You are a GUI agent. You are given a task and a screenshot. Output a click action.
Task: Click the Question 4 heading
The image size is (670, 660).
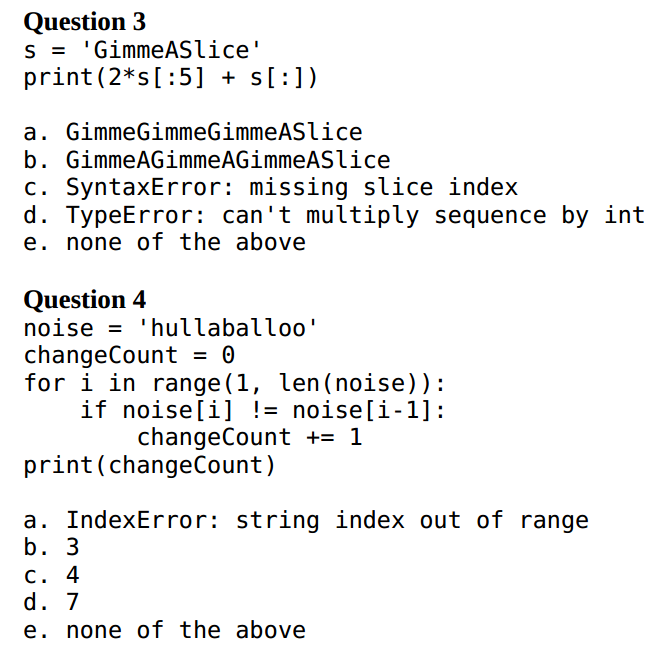[x=85, y=299]
